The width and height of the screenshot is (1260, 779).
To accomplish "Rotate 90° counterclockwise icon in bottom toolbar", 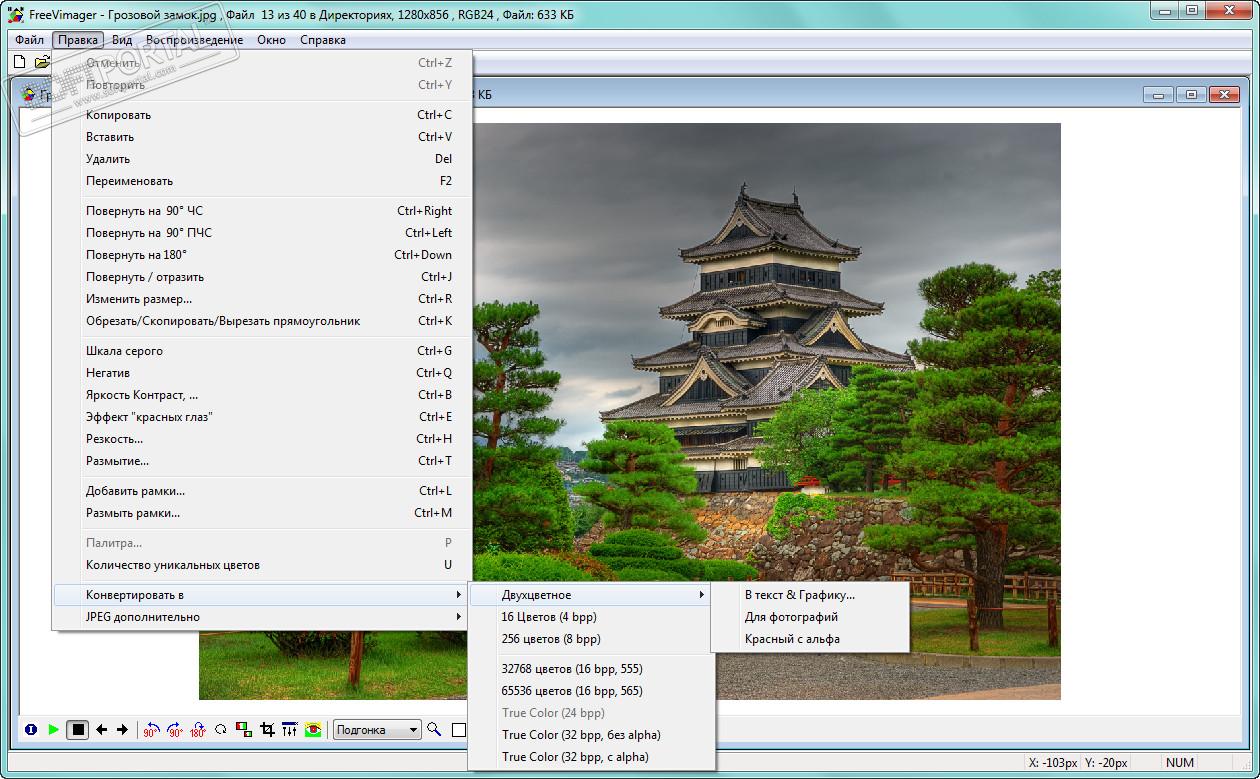I will (x=152, y=730).
